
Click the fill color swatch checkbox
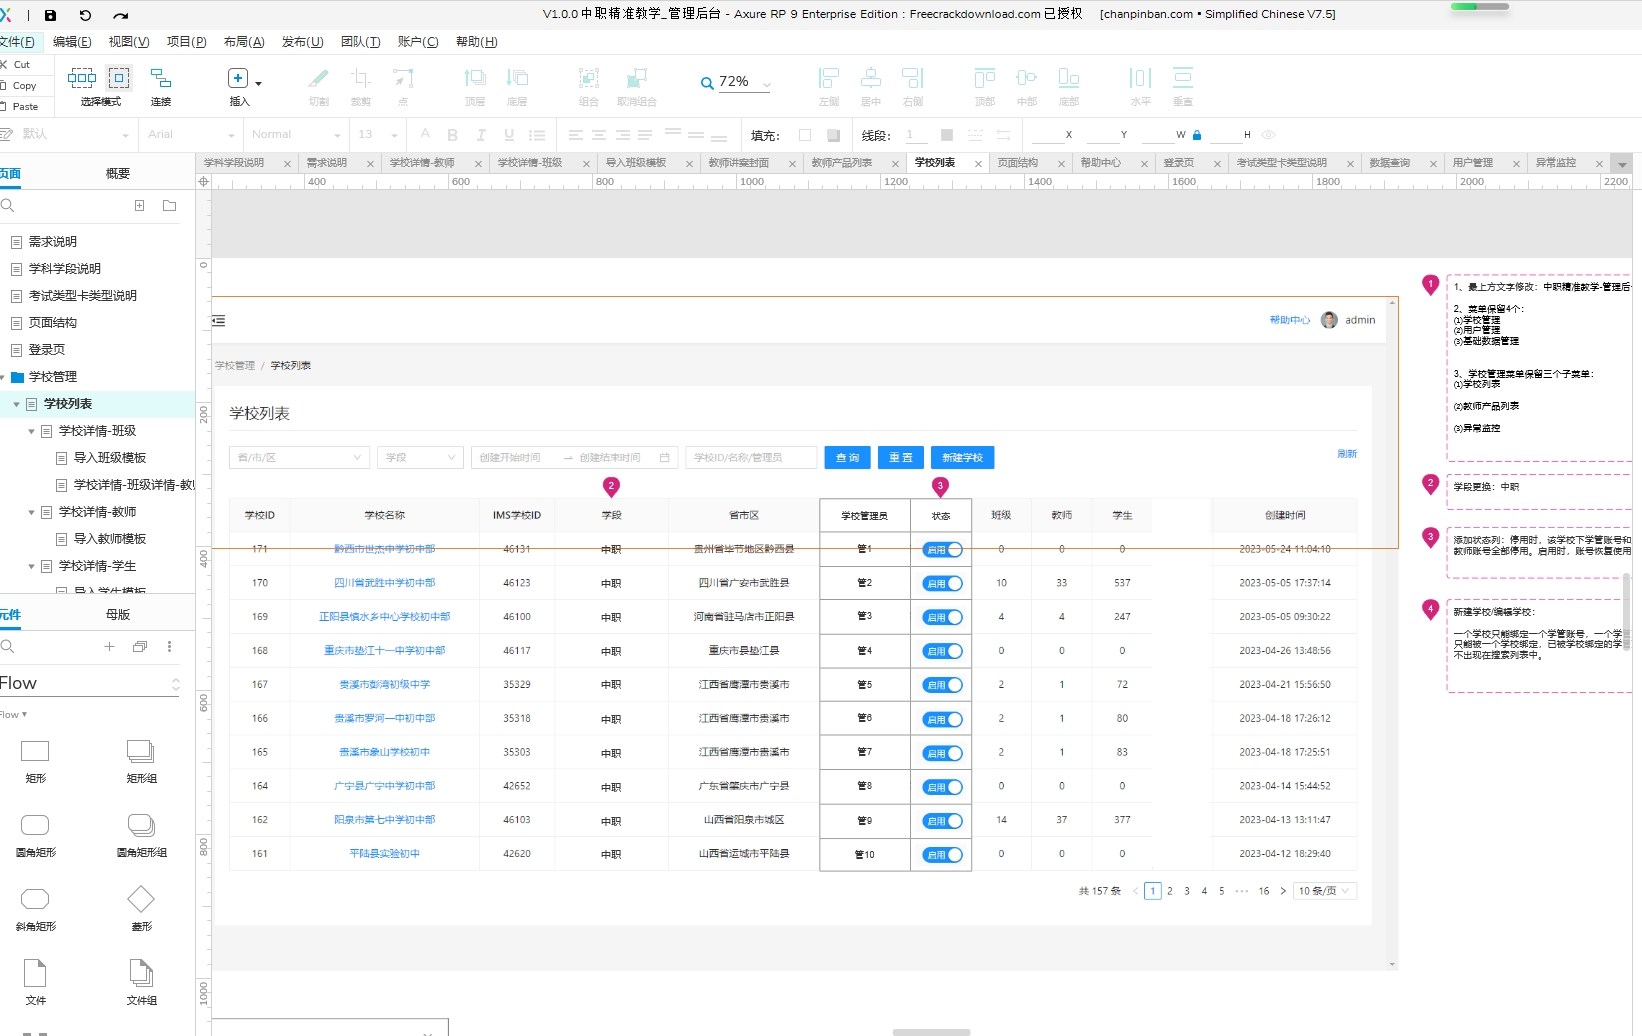click(805, 135)
